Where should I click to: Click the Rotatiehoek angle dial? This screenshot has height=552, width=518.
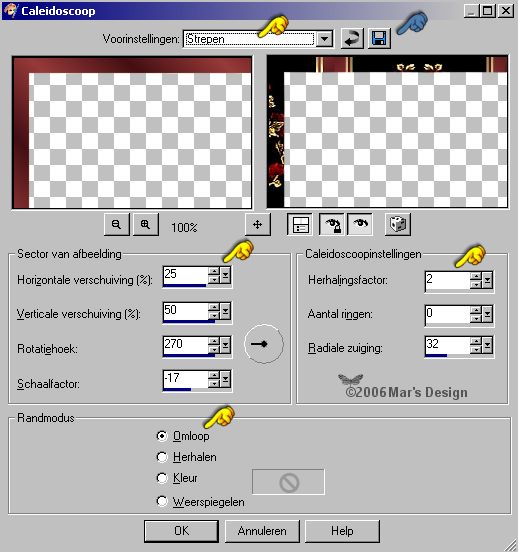tap(264, 344)
